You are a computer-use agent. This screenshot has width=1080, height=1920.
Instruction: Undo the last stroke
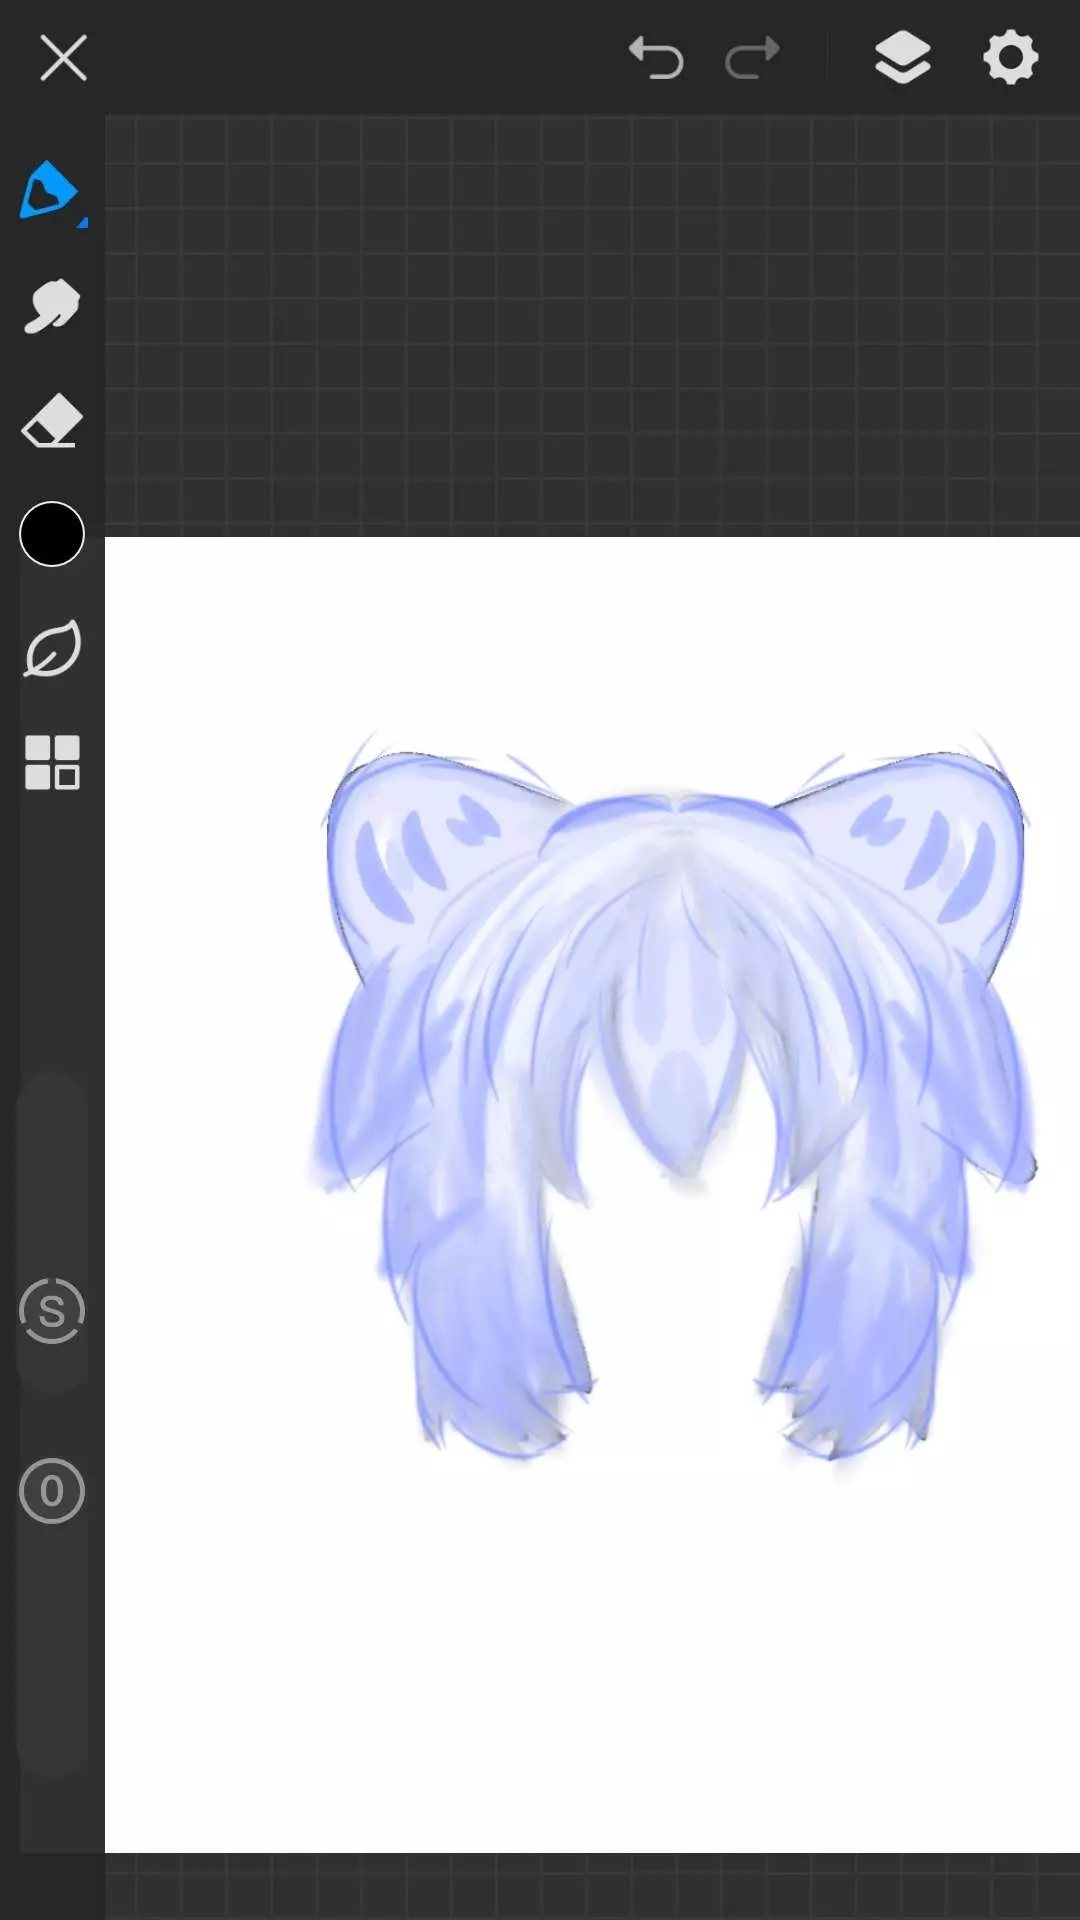[656, 57]
